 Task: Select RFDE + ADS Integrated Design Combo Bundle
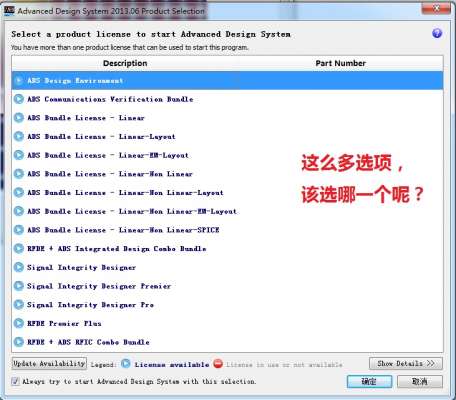coord(227,248)
